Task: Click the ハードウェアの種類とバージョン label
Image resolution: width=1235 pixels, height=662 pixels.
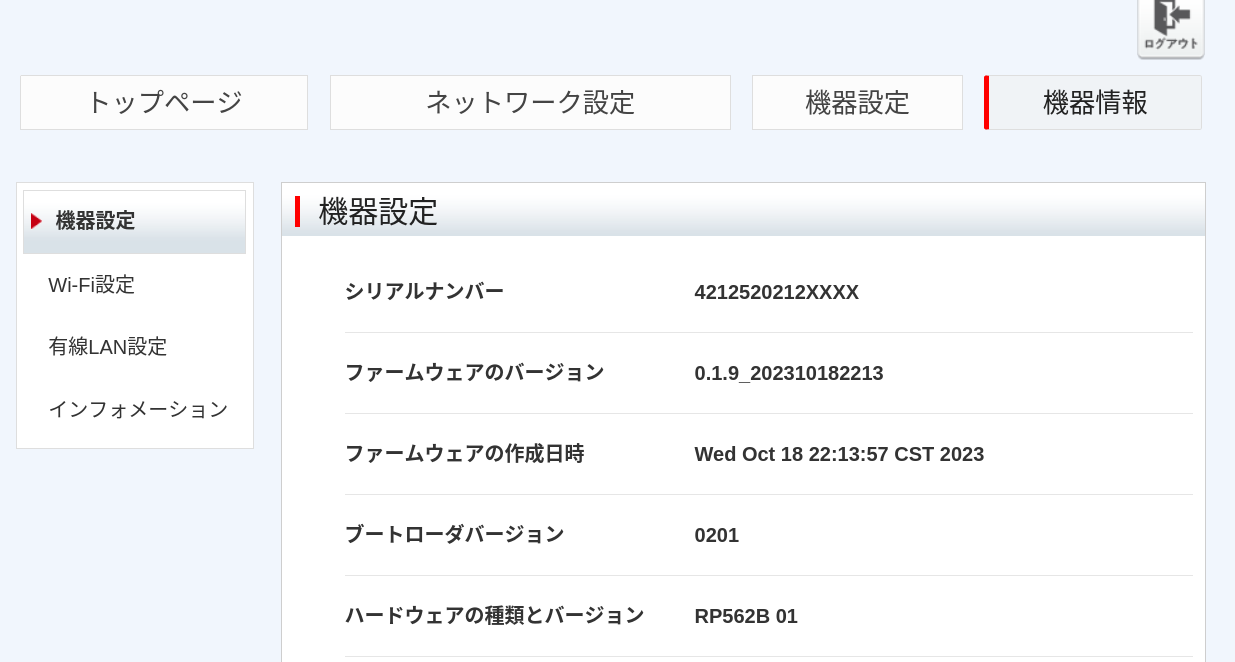Action: click(x=494, y=615)
